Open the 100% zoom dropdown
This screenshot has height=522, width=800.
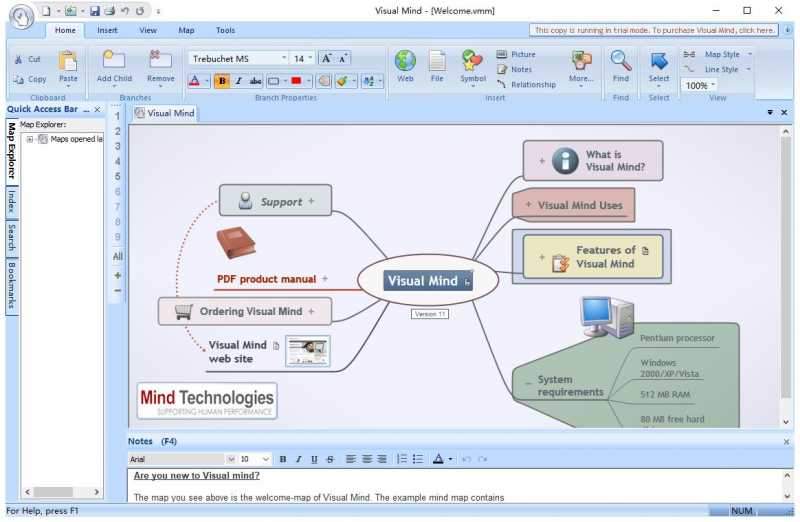(713, 85)
